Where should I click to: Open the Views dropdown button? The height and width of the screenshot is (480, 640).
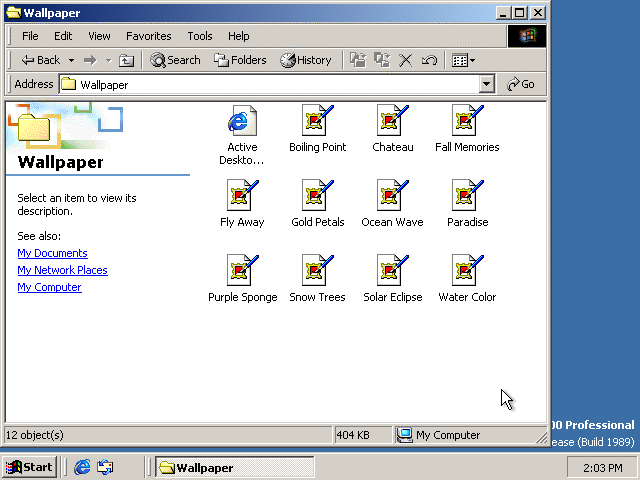click(463, 60)
